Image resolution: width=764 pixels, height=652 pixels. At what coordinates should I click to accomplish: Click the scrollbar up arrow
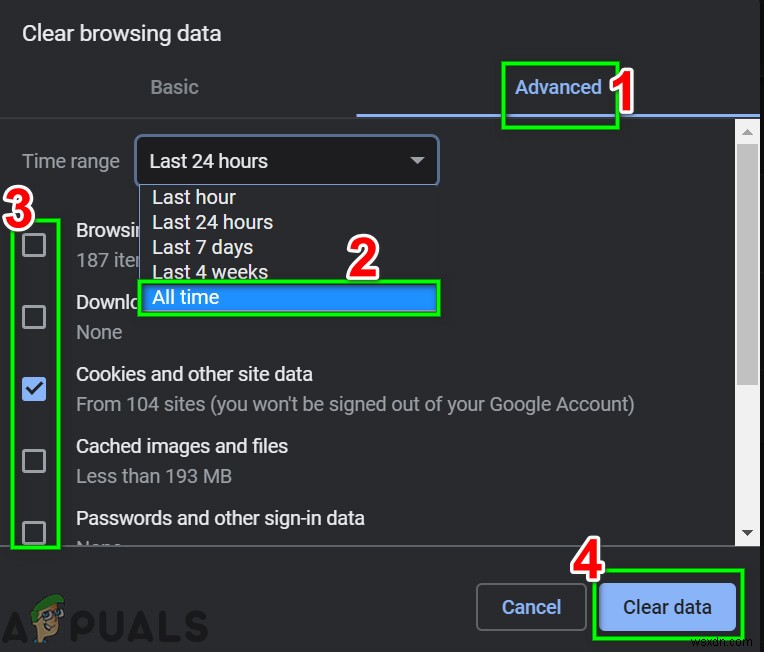click(x=747, y=130)
